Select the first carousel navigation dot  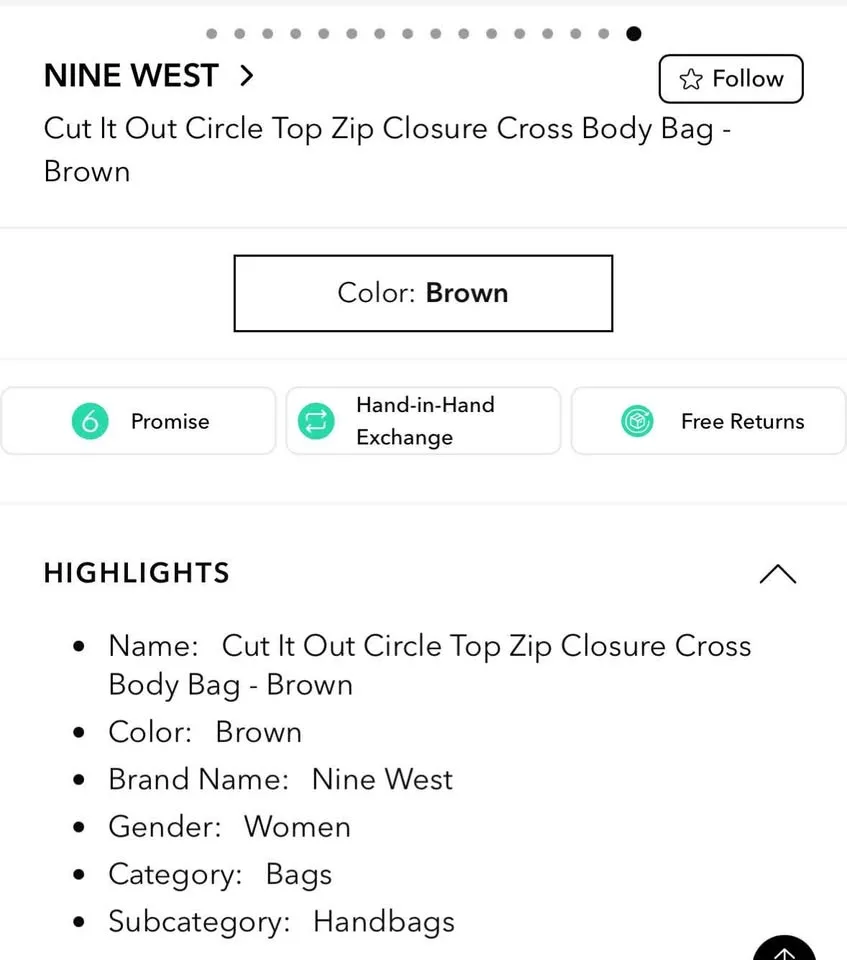pos(212,33)
